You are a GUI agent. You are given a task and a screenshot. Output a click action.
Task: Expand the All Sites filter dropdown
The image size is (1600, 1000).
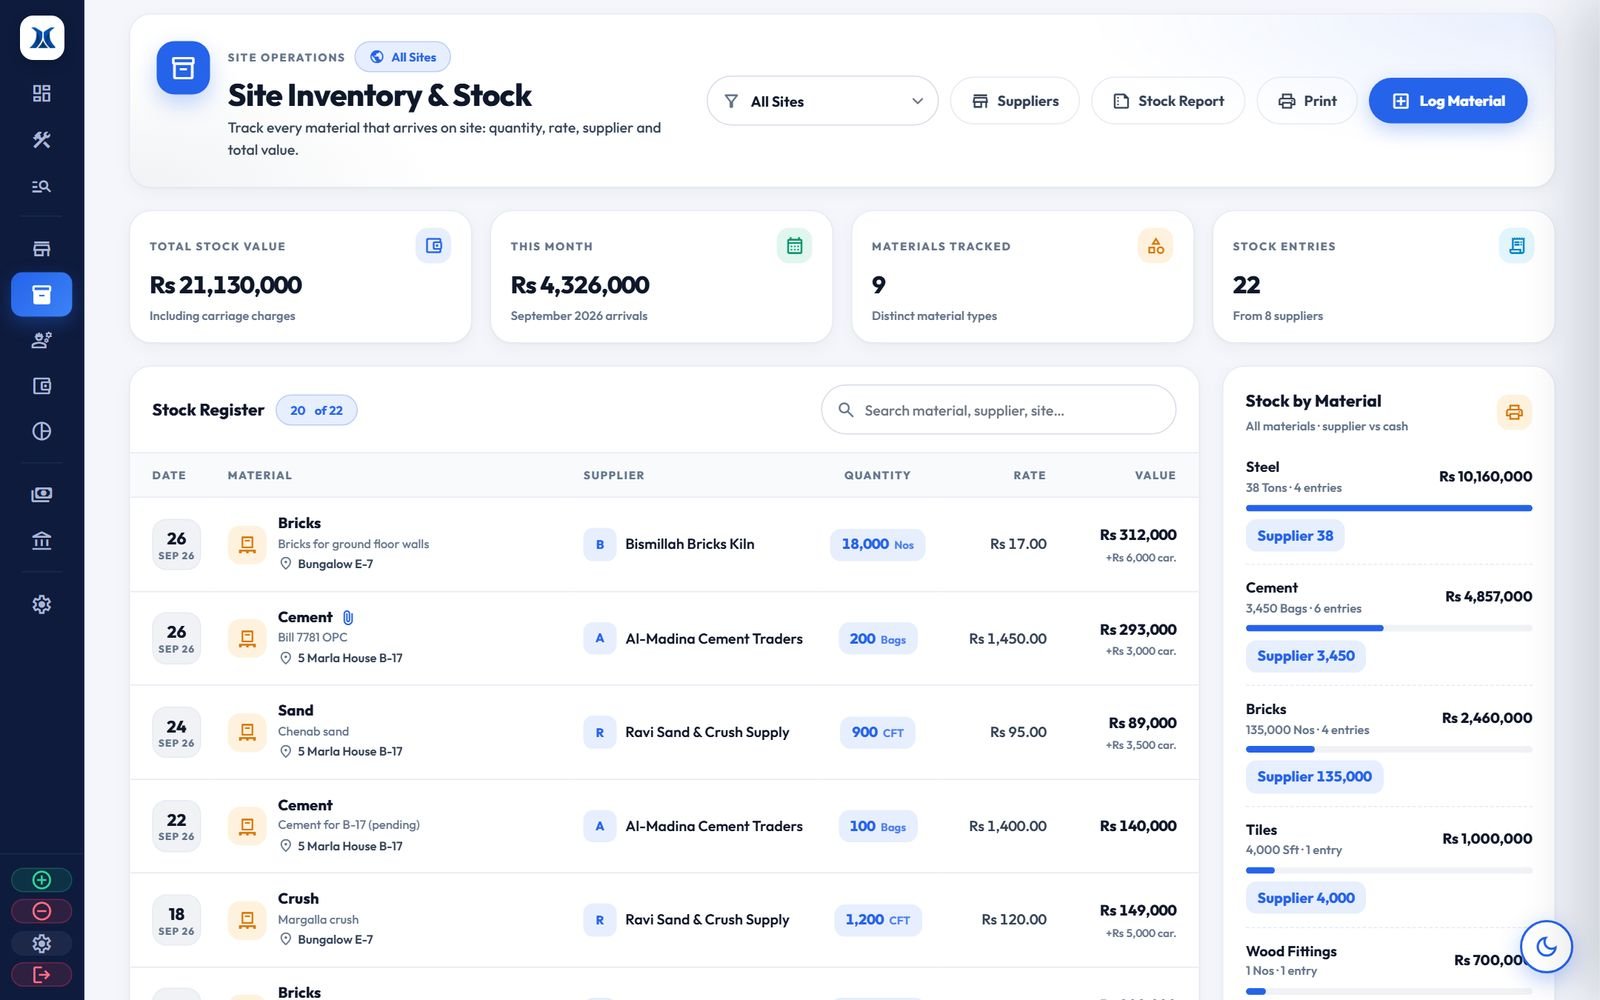[822, 101]
